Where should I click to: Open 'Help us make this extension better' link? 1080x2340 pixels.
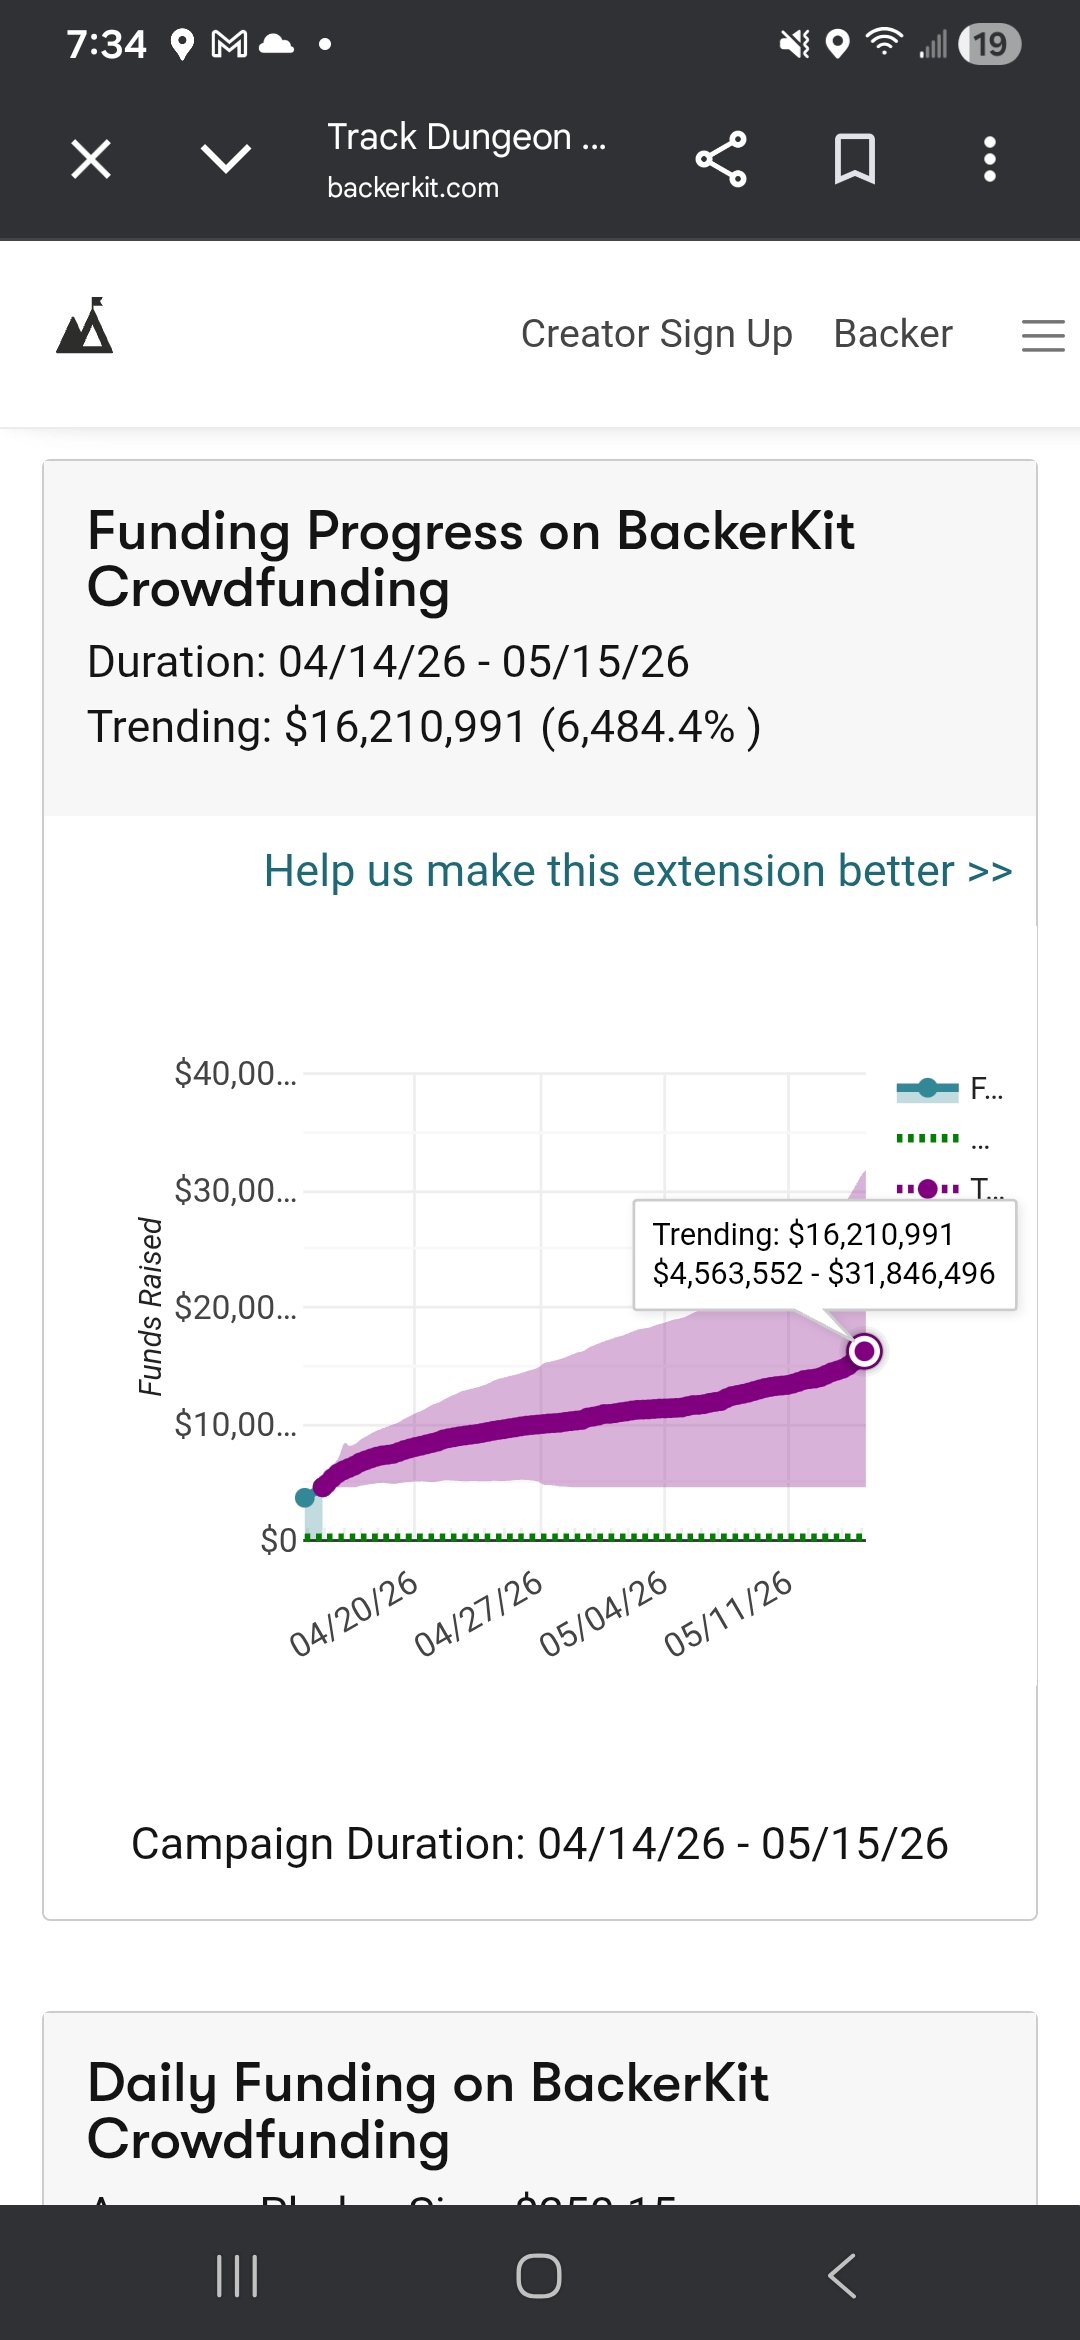pyautogui.click(x=638, y=871)
